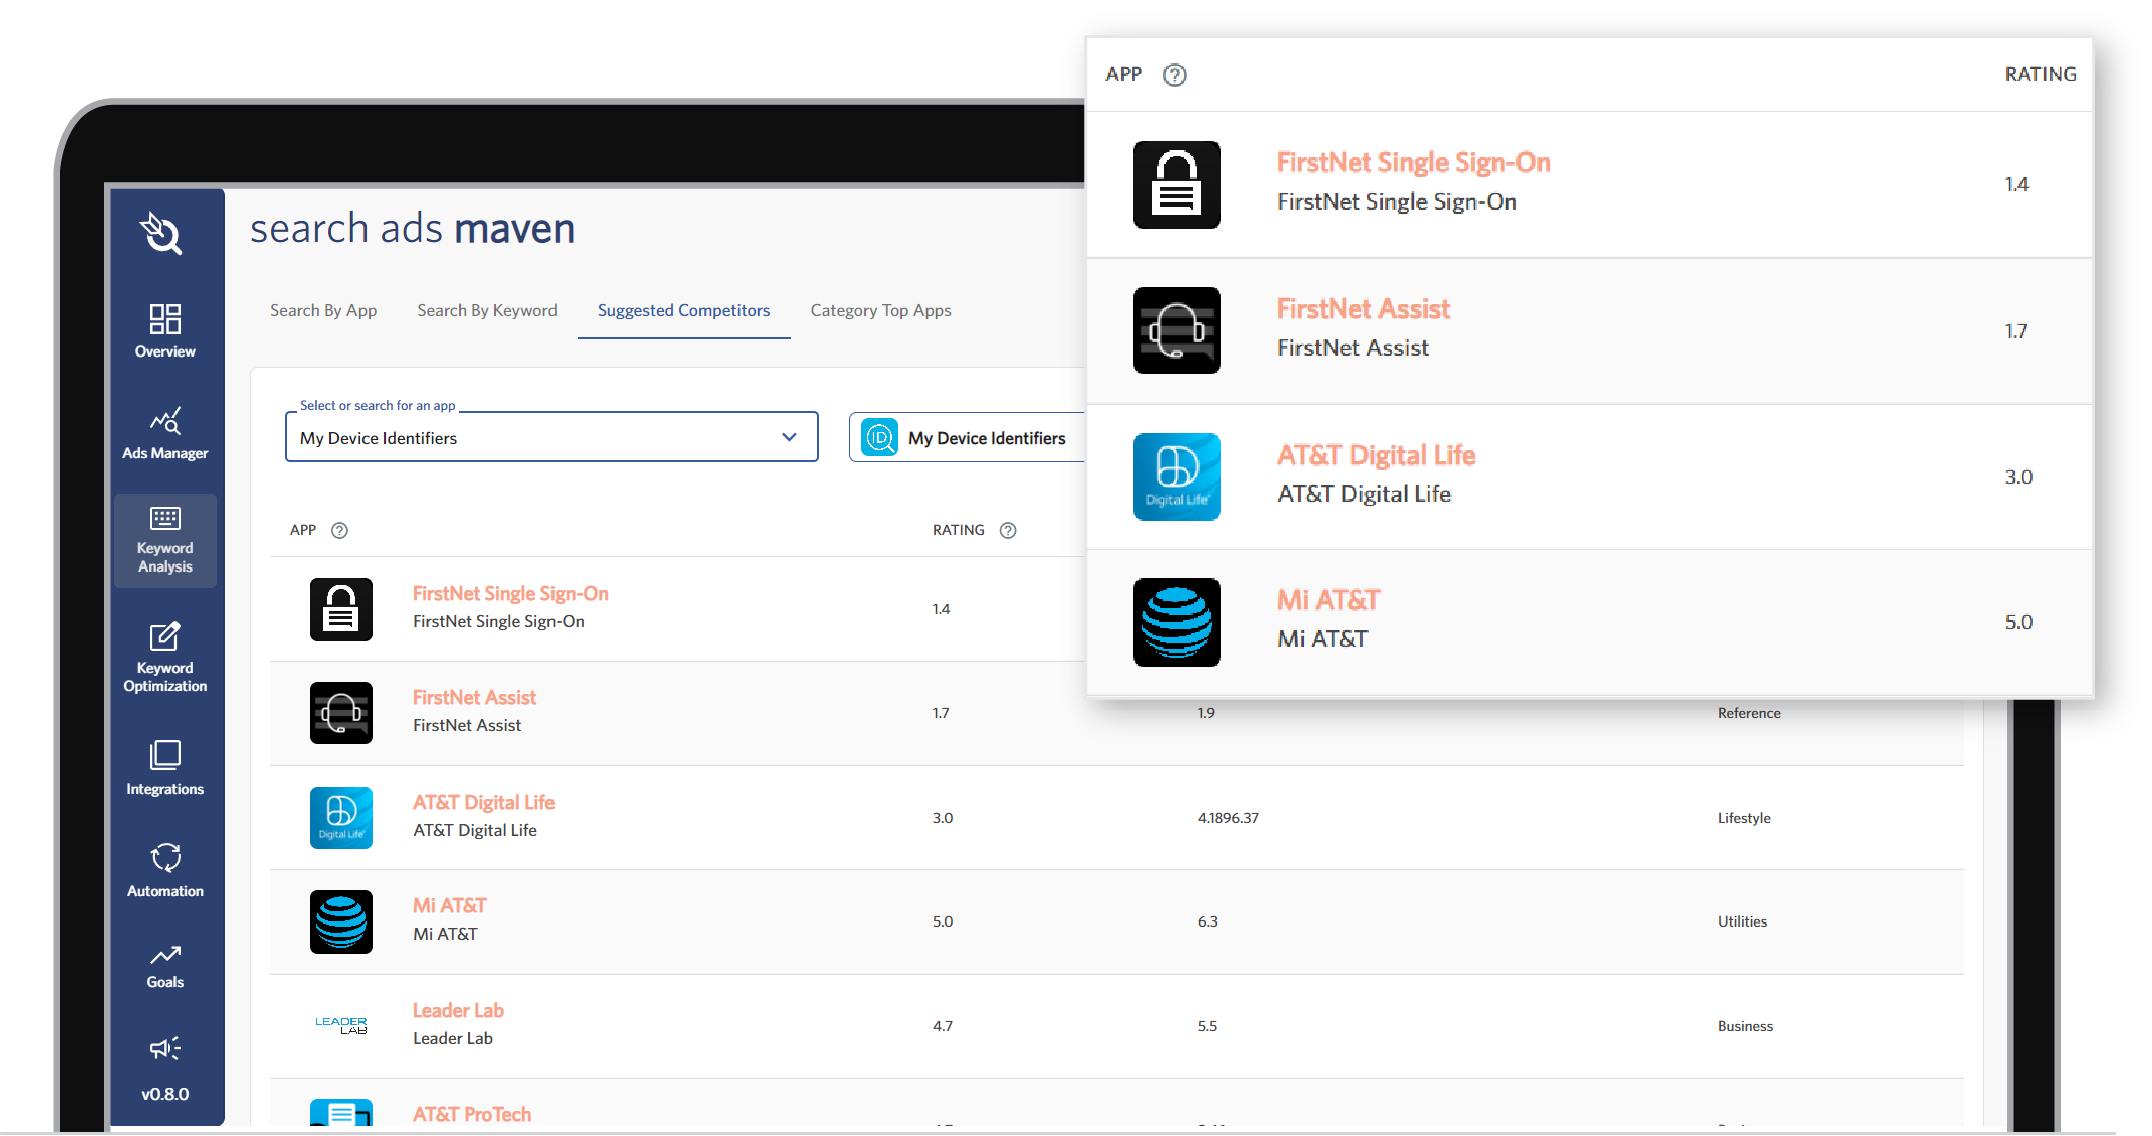This screenshot has width=2152, height=1136.
Task: Click the 3.0 rating in main table
Action: (943, 818)
